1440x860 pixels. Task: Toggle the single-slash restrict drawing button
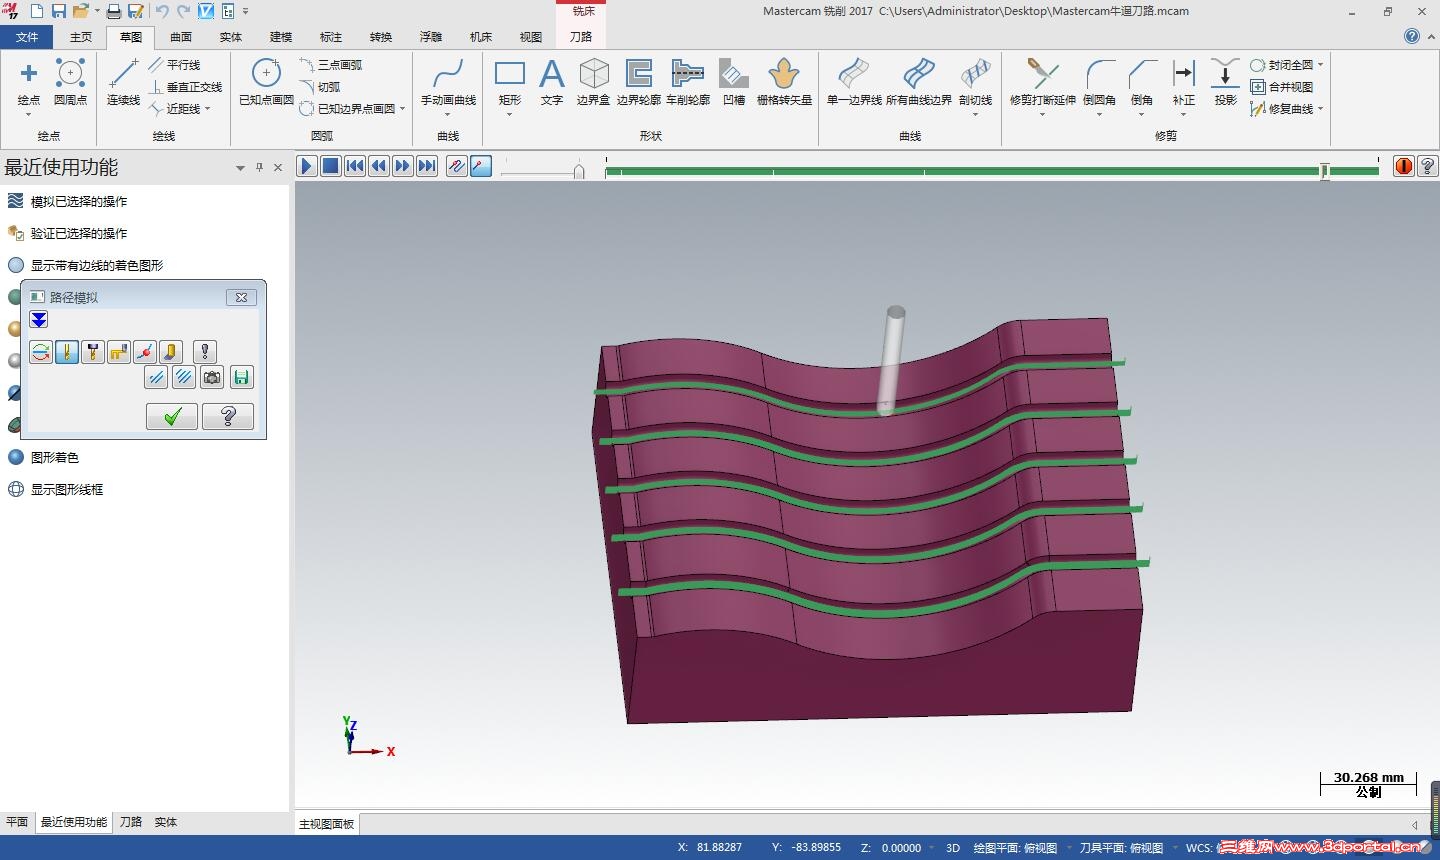[x=155, y=377]
